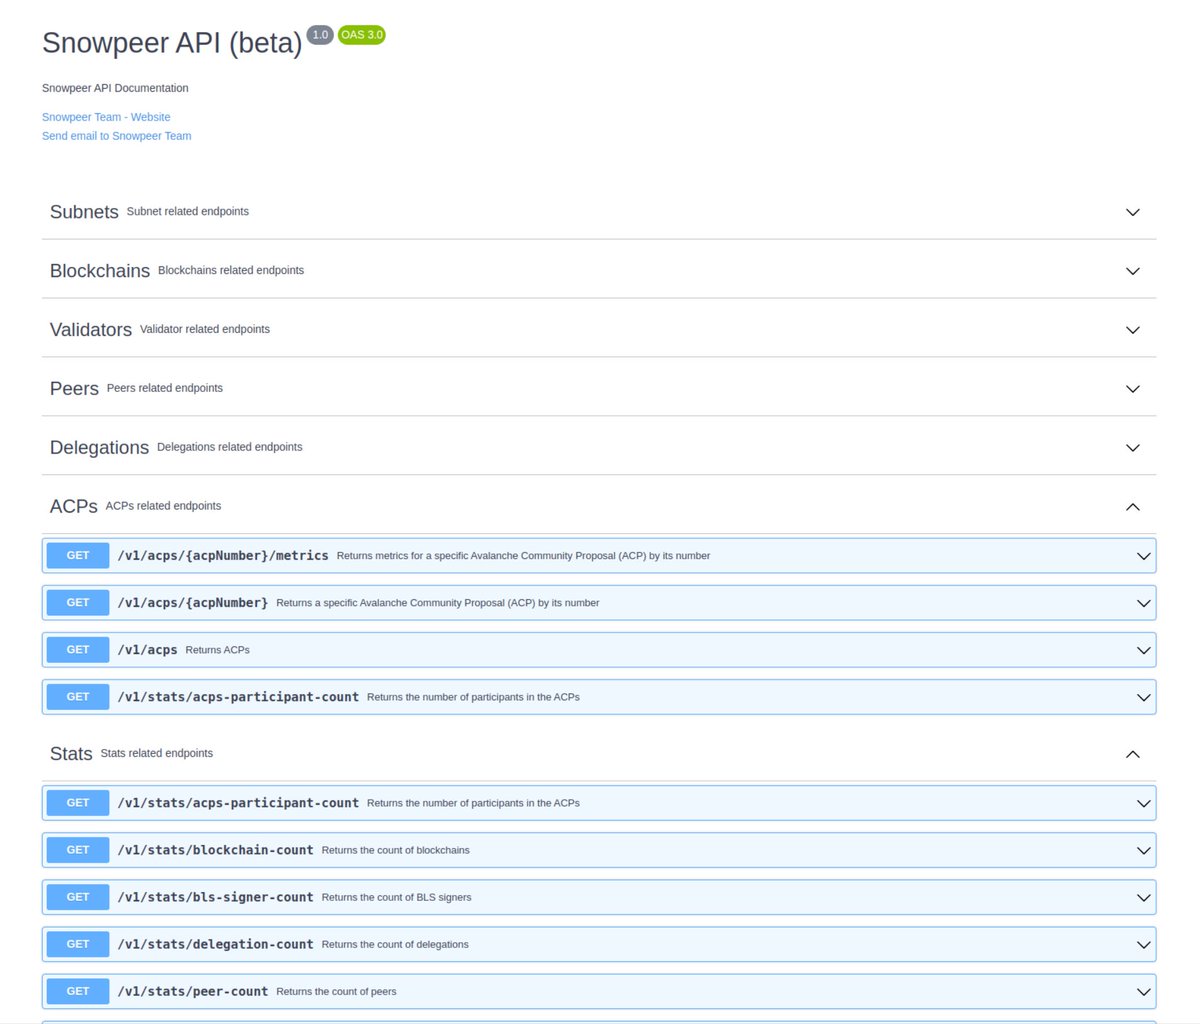The height and width of the screenshot is (1024, 1200).
Task: Click the Snowpeer API Documentation text
Action: [x=115, y=88]
